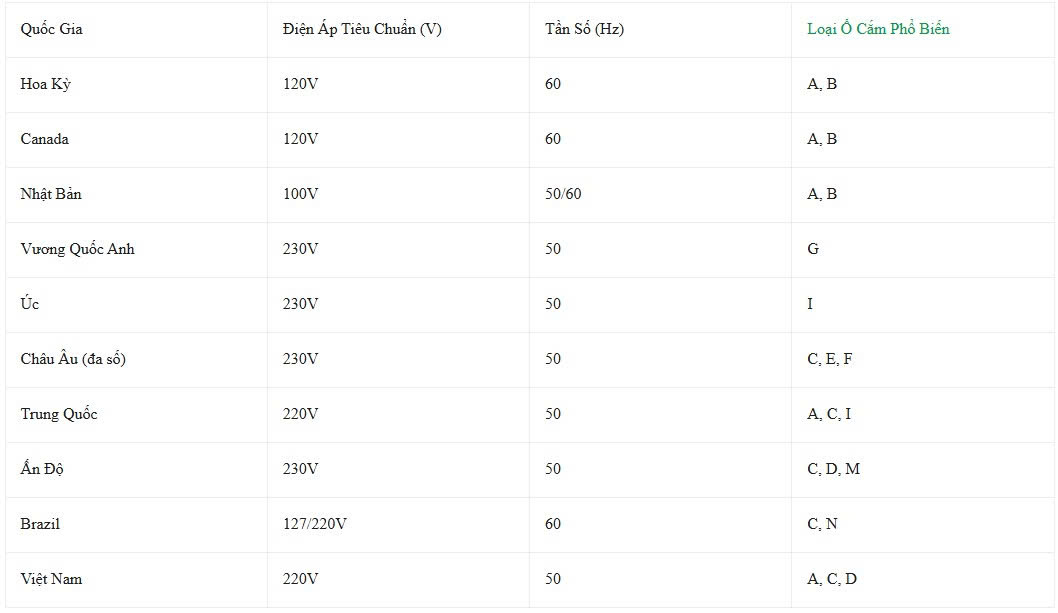Click the '100V' voltage cell
Image resolution: width=1058 pixels, height=613 pixels.
[x=300, y=194]
